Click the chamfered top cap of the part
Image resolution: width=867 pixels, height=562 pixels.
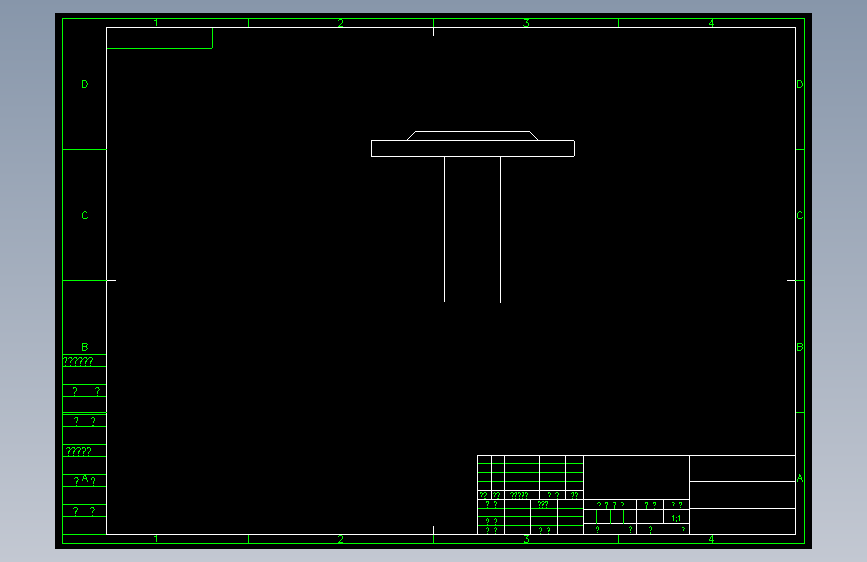coord(472,136)
